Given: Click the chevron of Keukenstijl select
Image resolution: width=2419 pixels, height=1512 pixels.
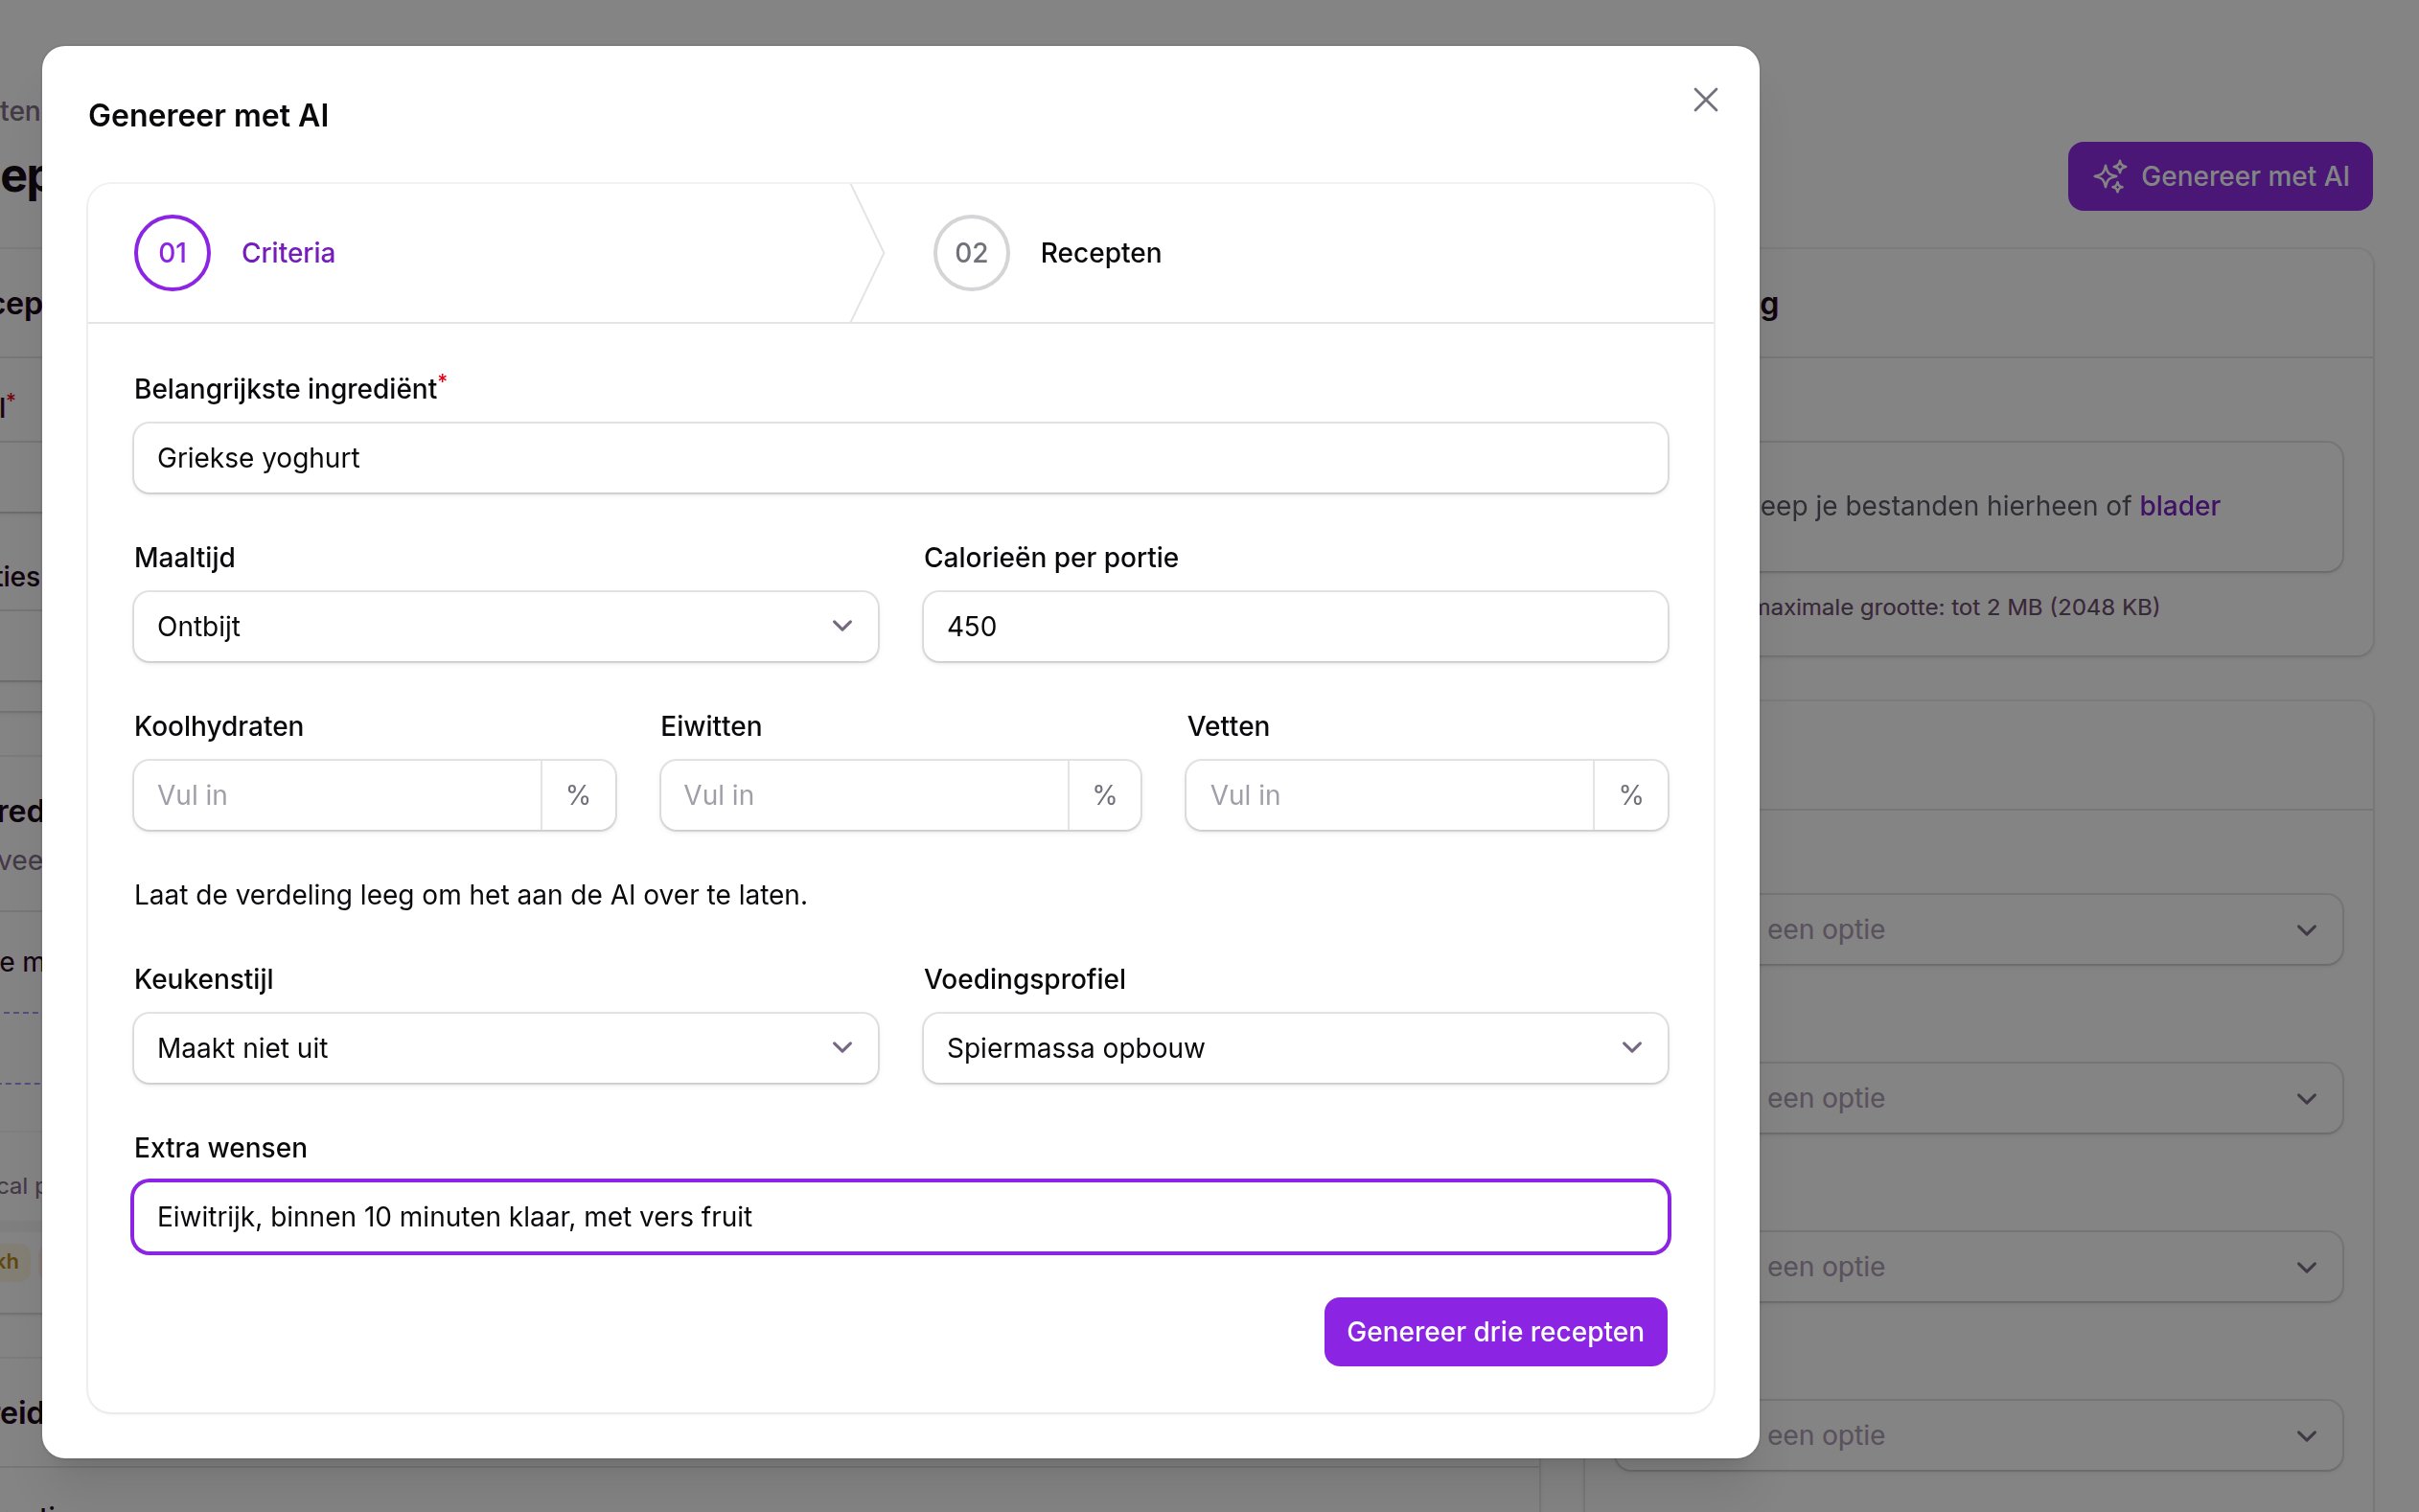Looking at the screenshot, I should pyautogui.click(x=842, y=1048).
